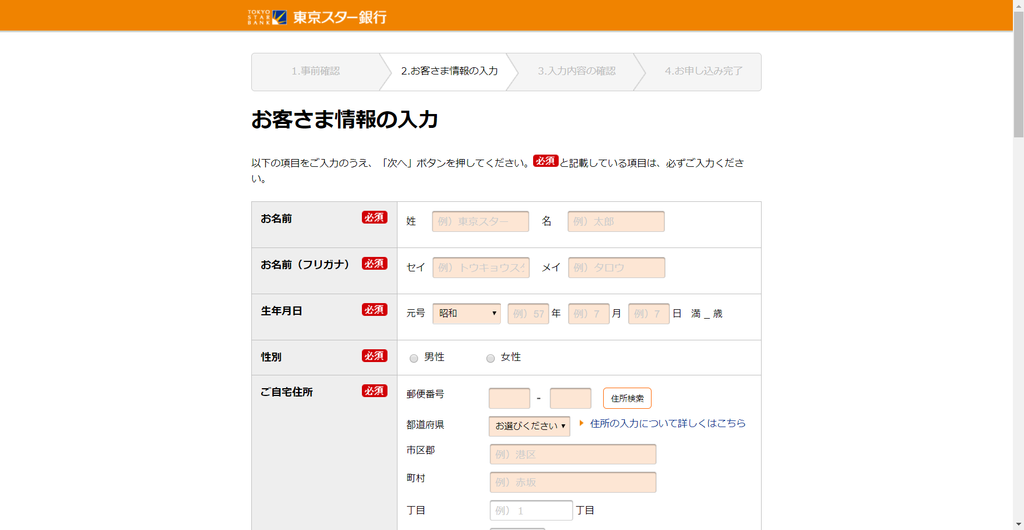
Task: Click the ご自宅住所 label
Action: click(287, 392)
